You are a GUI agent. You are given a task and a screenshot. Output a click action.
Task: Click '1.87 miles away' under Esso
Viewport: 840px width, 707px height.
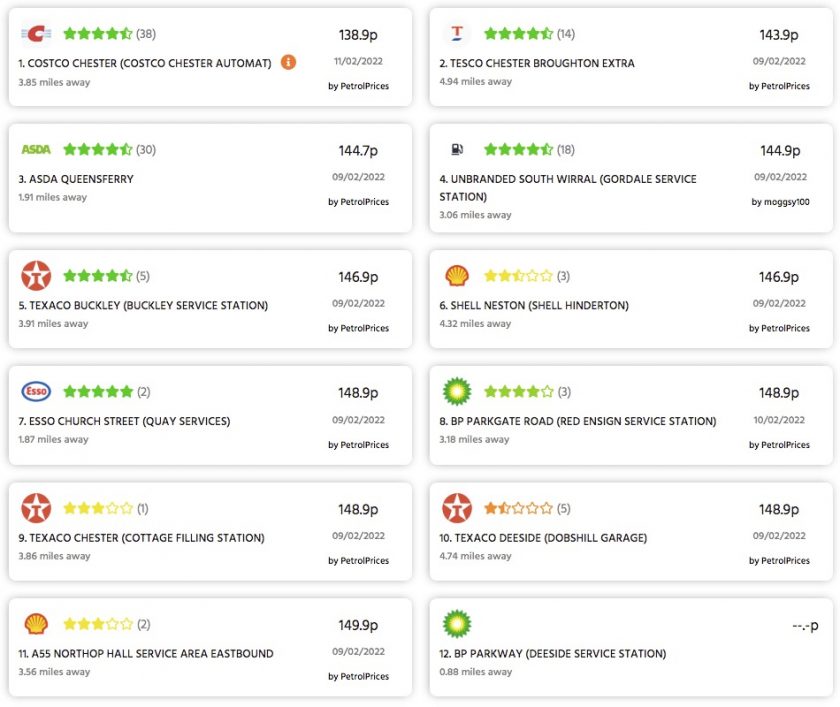pyautogui.click(x=53, y=439)
